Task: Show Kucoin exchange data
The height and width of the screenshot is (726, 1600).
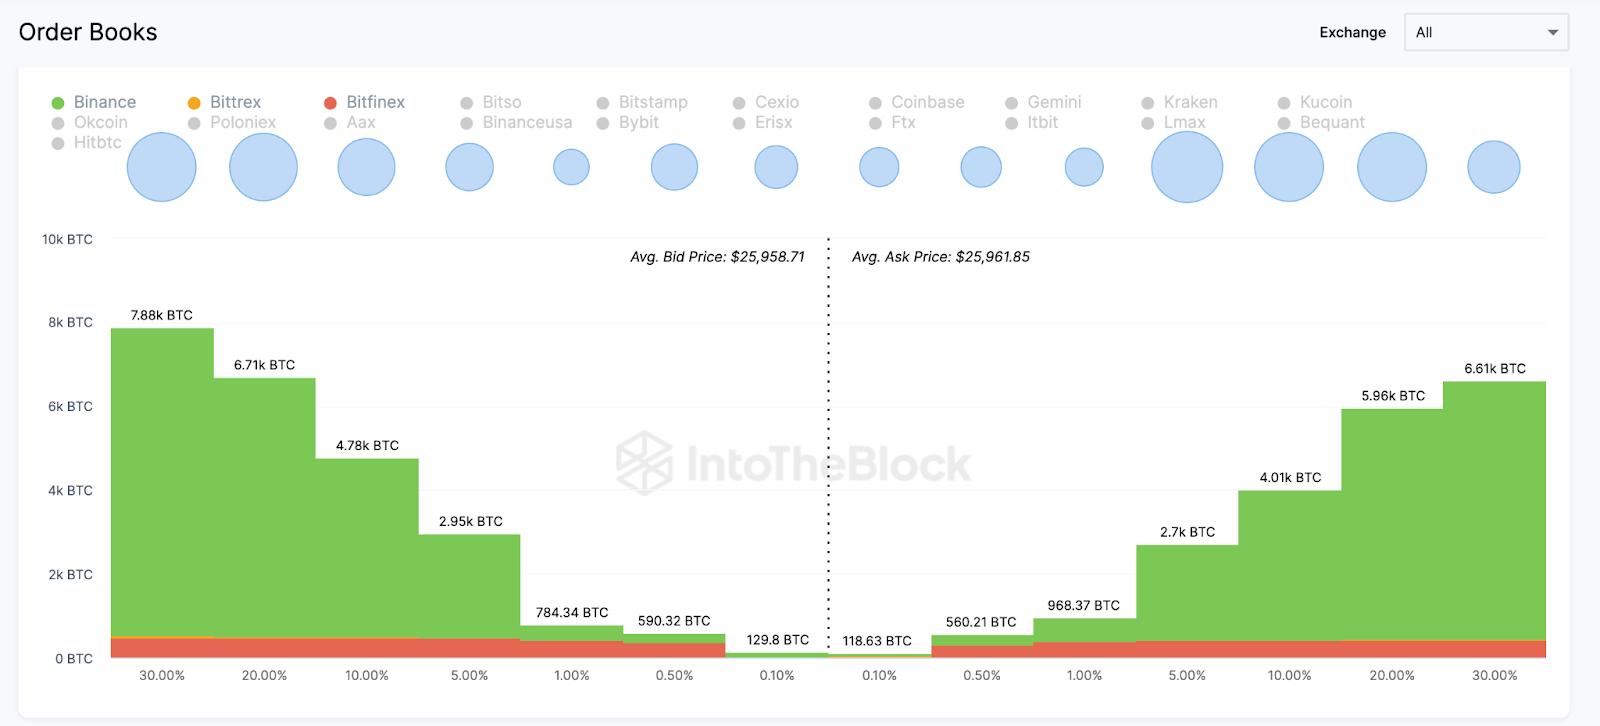Action: (x=1315, y=102)
